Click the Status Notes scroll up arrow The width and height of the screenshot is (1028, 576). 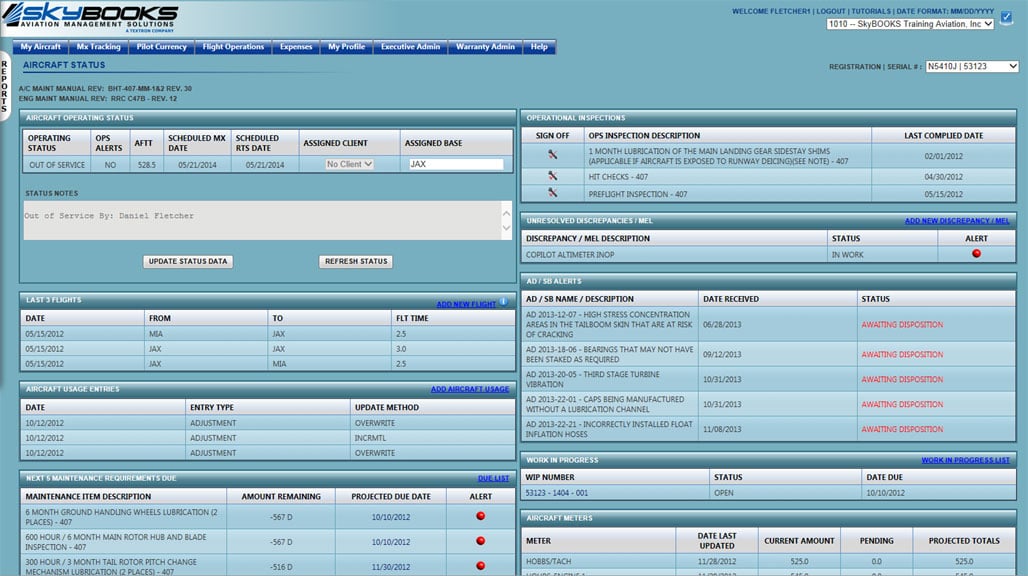[506, 213]
